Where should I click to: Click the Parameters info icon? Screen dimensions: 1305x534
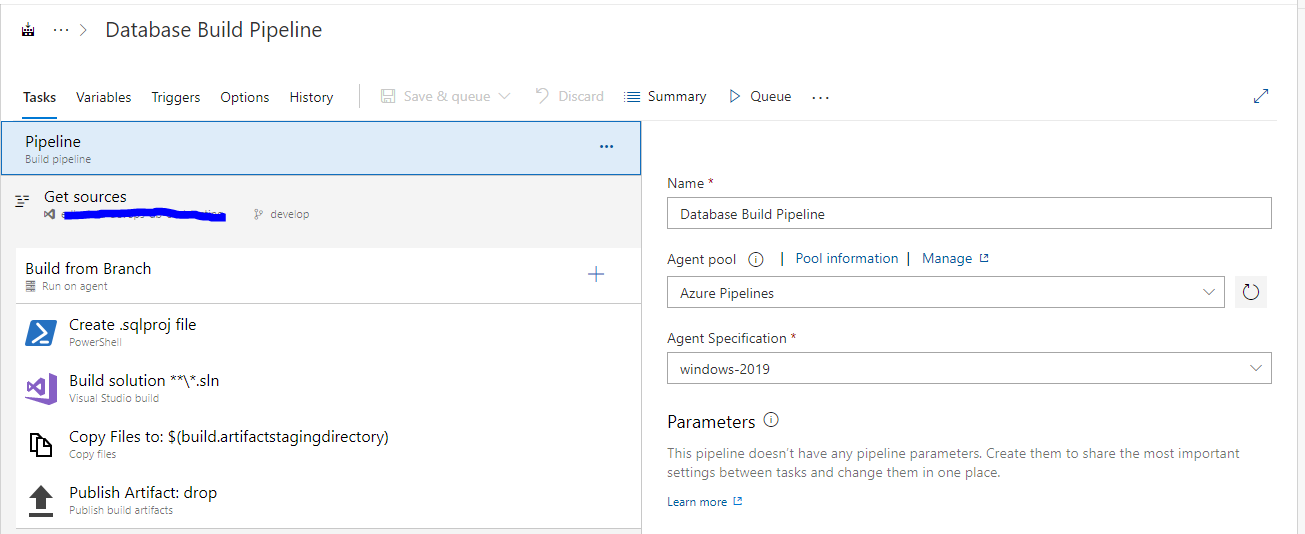(771, 420)
